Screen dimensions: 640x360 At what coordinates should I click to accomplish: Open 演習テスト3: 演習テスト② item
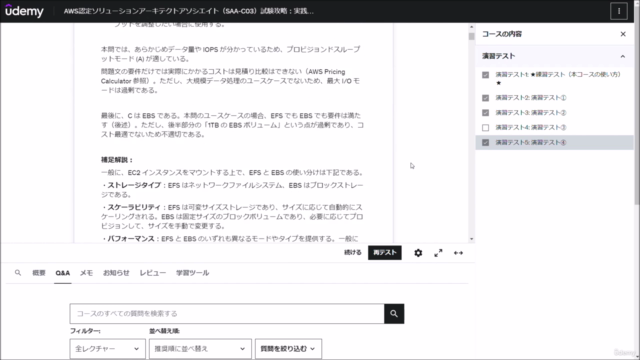click(531, 113)
